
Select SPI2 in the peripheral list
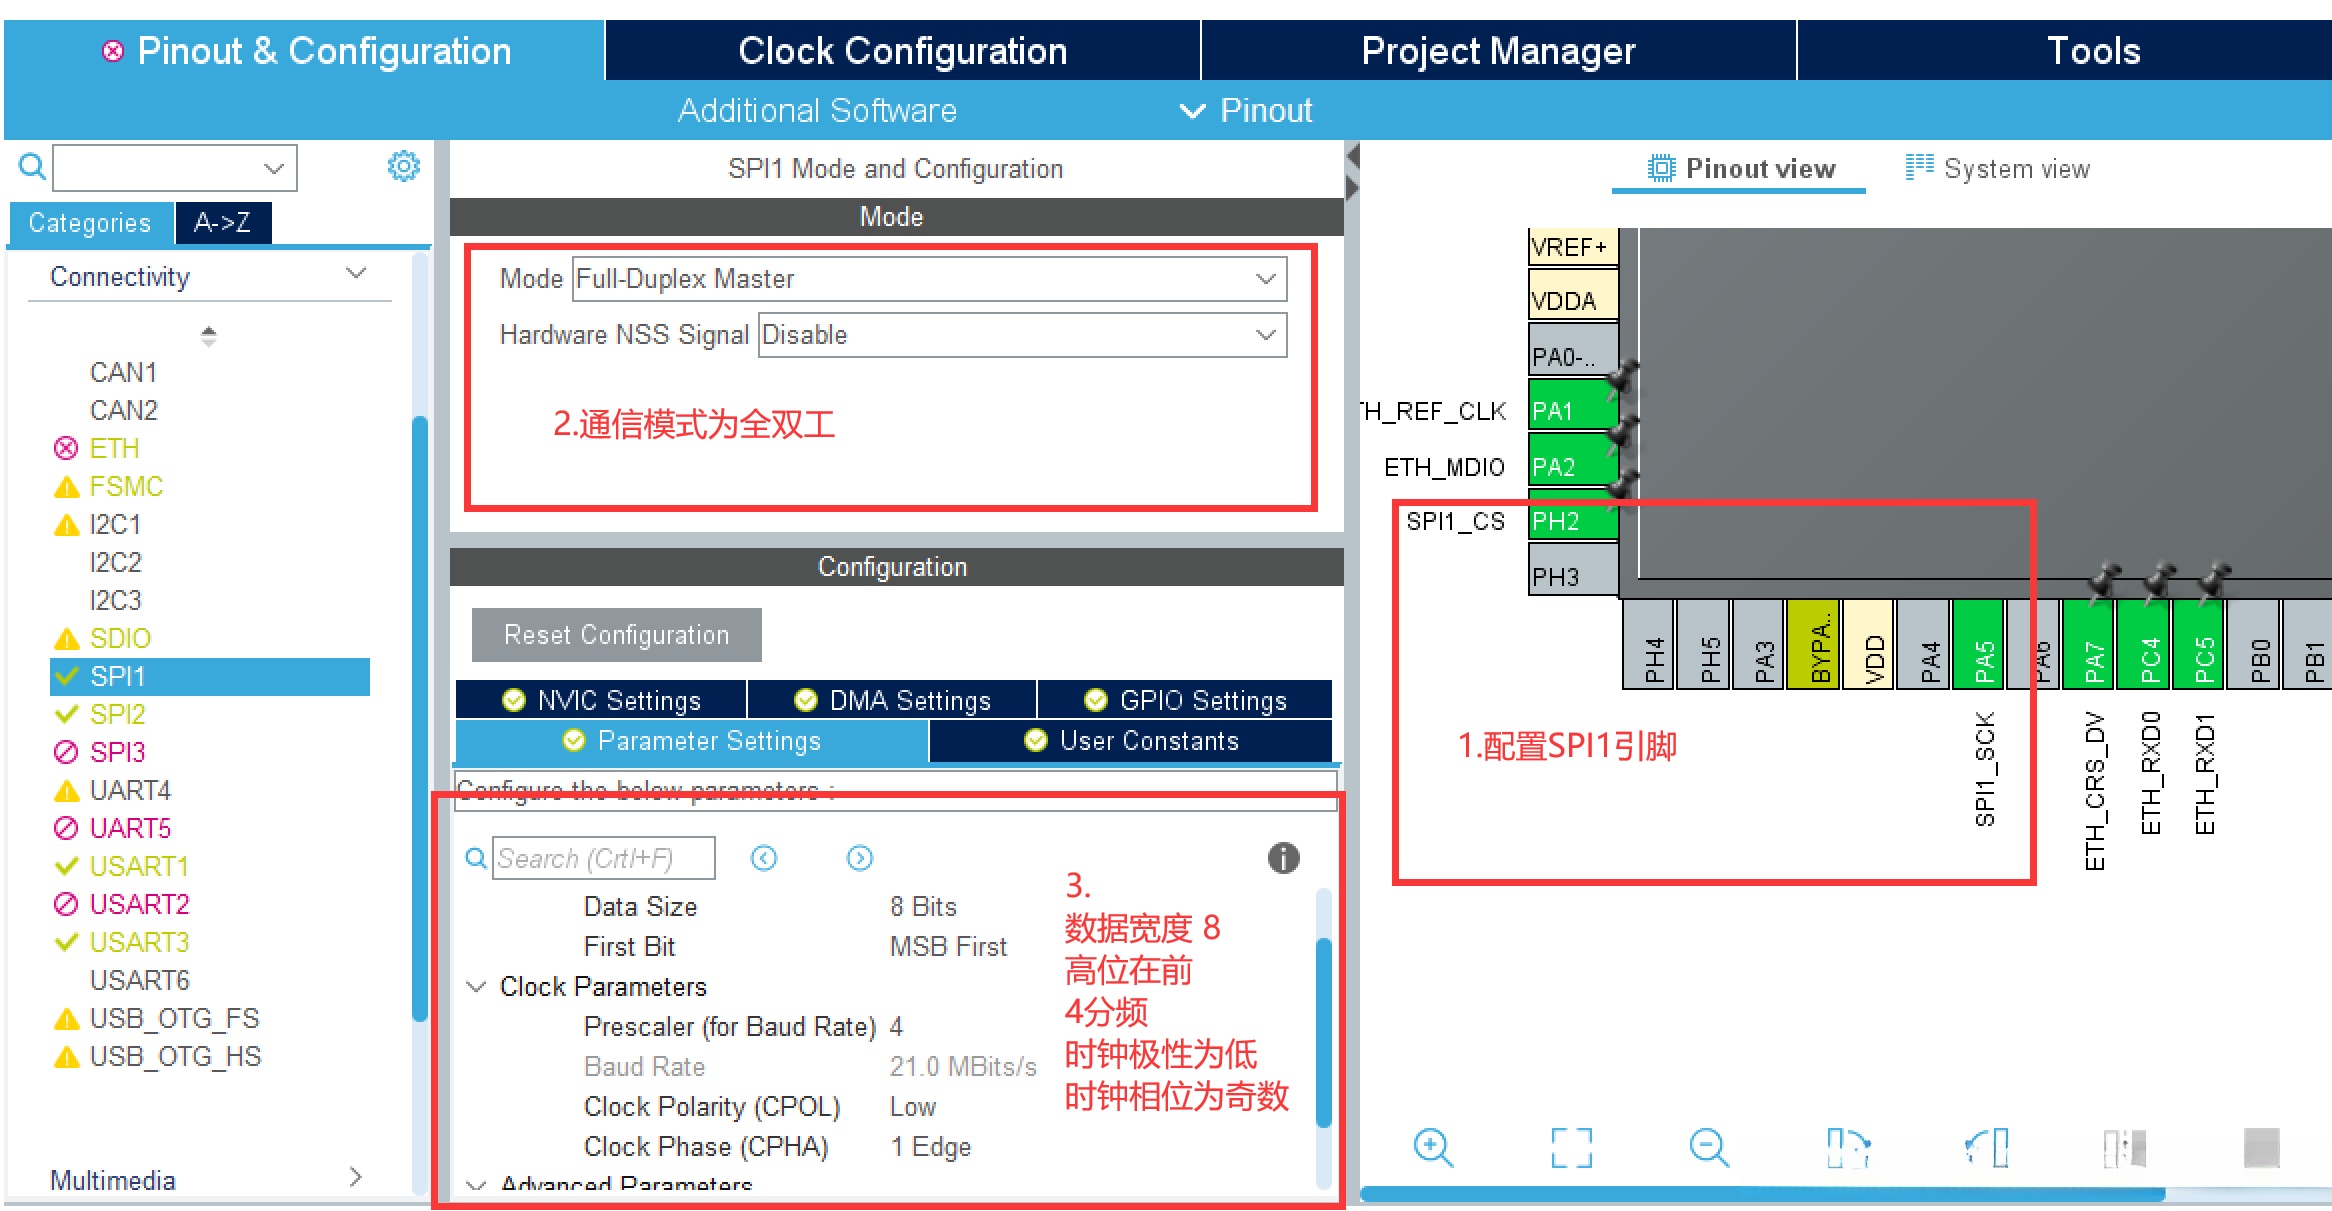pos(117,714)
